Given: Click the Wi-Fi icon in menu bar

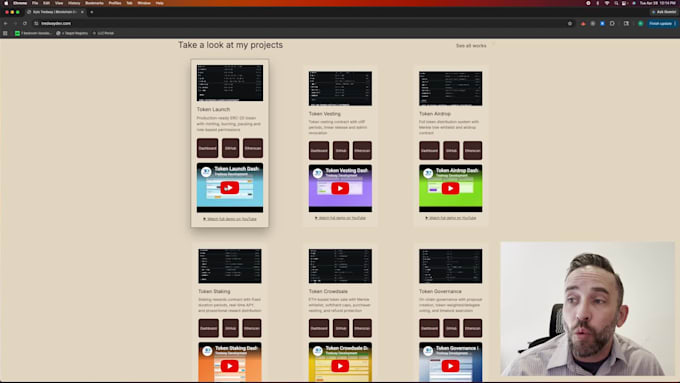Looking at the screenshot, I should click(x=607, y=3).
